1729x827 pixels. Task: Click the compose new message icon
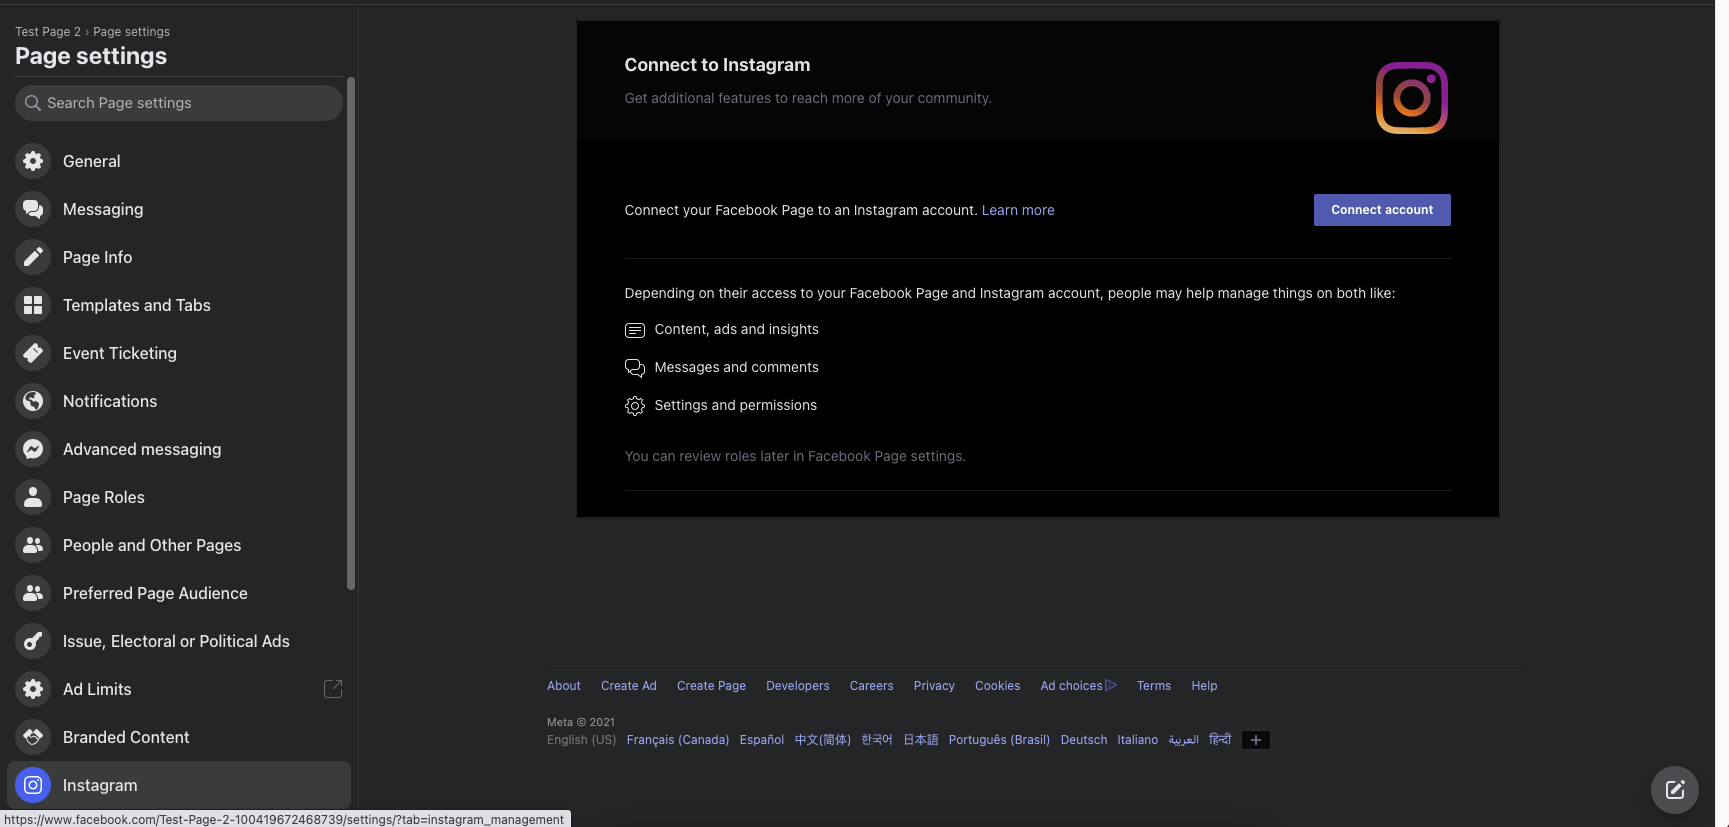pyautogui.click(x=1675, y=790)
